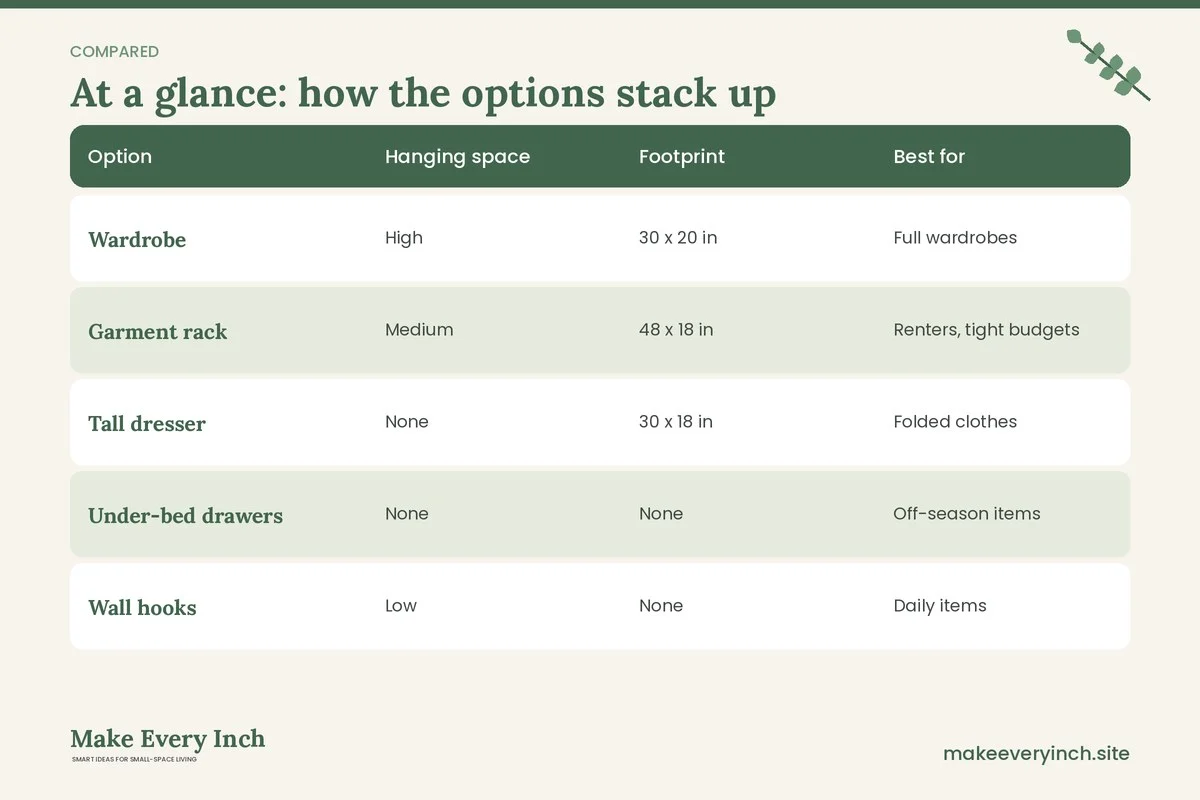This screenshot has width=1200, height=800.
Task: Select the "Daily items" cell
Action: 940,606
